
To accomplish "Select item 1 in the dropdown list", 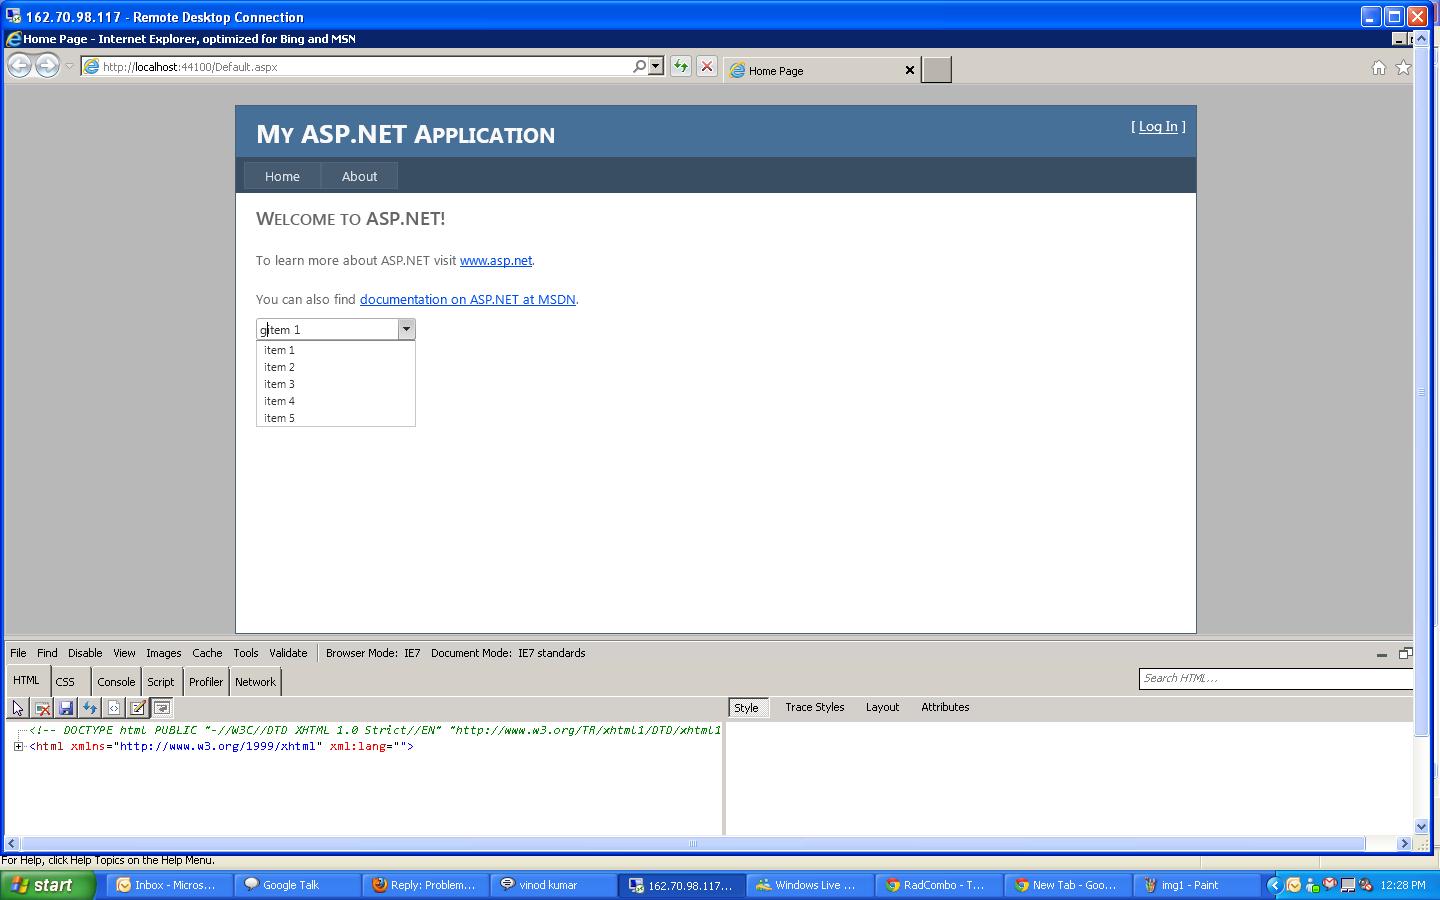I will coord(336,350).
